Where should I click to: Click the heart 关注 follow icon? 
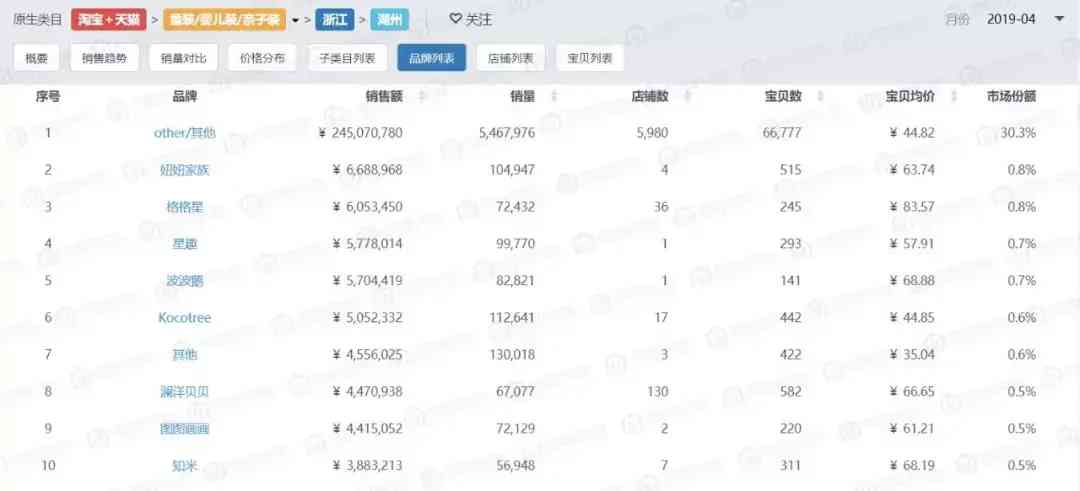(x=455, y=19)
